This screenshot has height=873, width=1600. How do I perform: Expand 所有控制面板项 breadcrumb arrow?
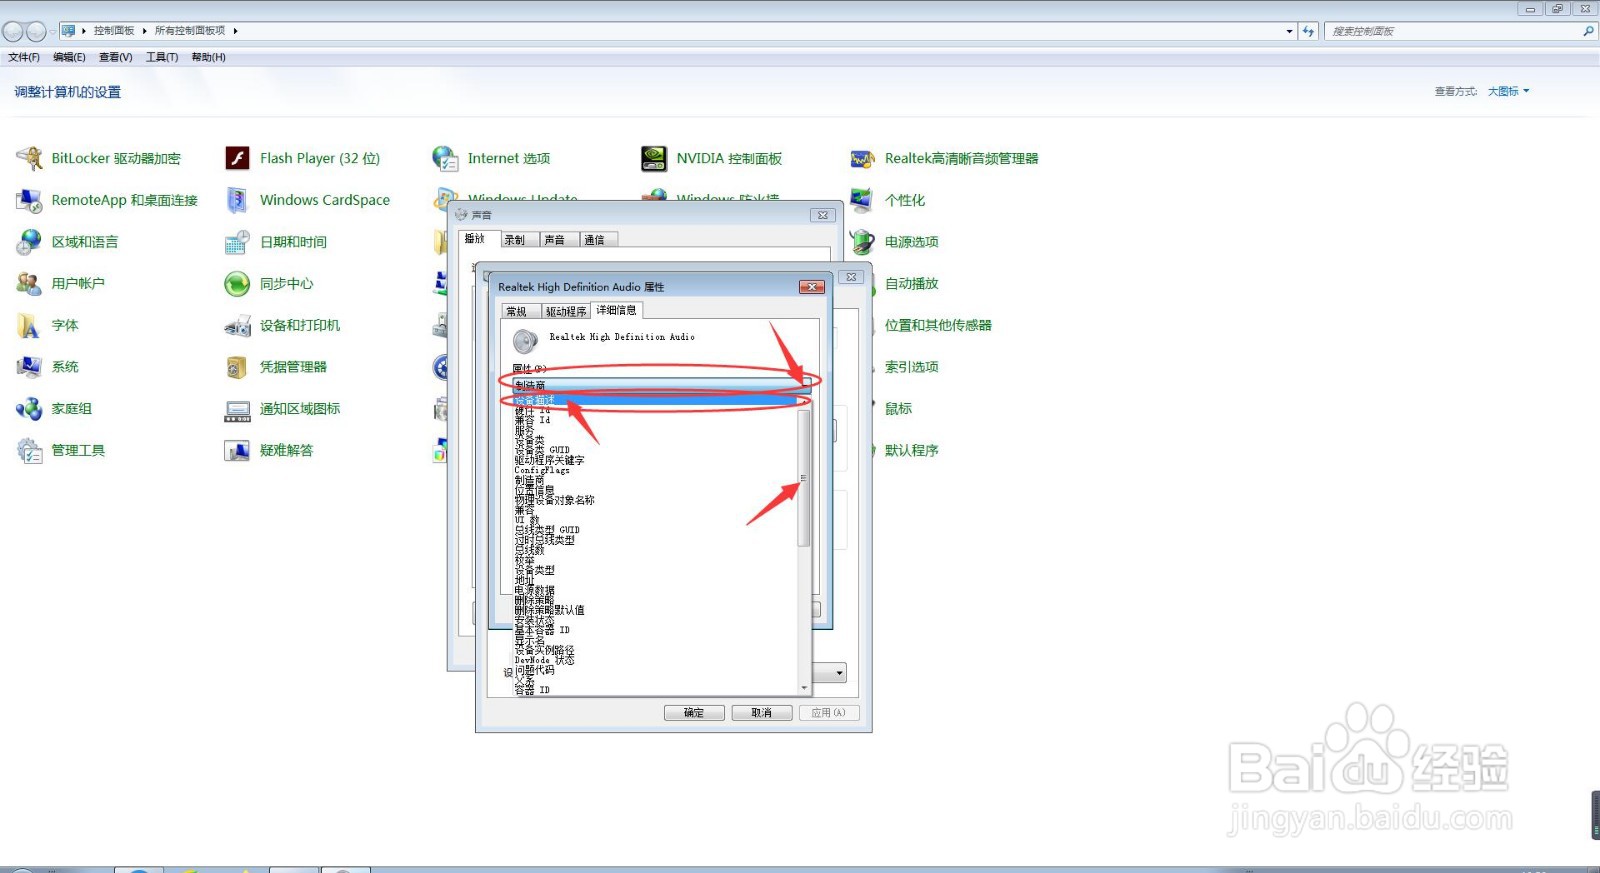coord(235,31)
